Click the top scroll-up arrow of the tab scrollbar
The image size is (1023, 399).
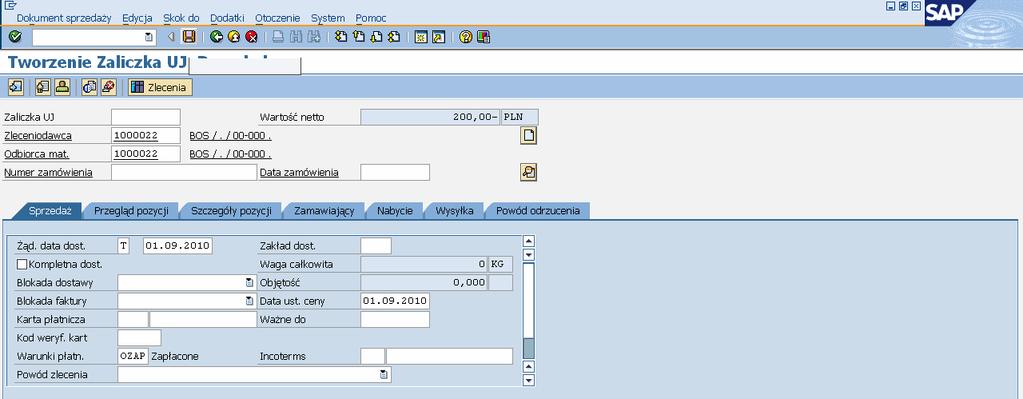pyautogui.click(x=528, y=241)
